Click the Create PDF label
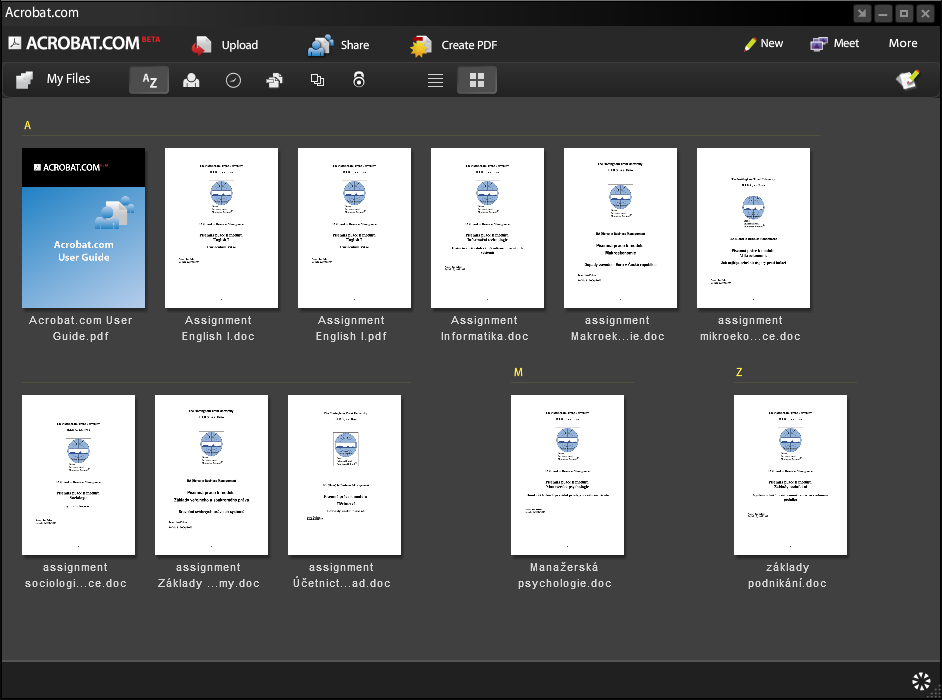This screenshot has height=700, width=942. 469,45
